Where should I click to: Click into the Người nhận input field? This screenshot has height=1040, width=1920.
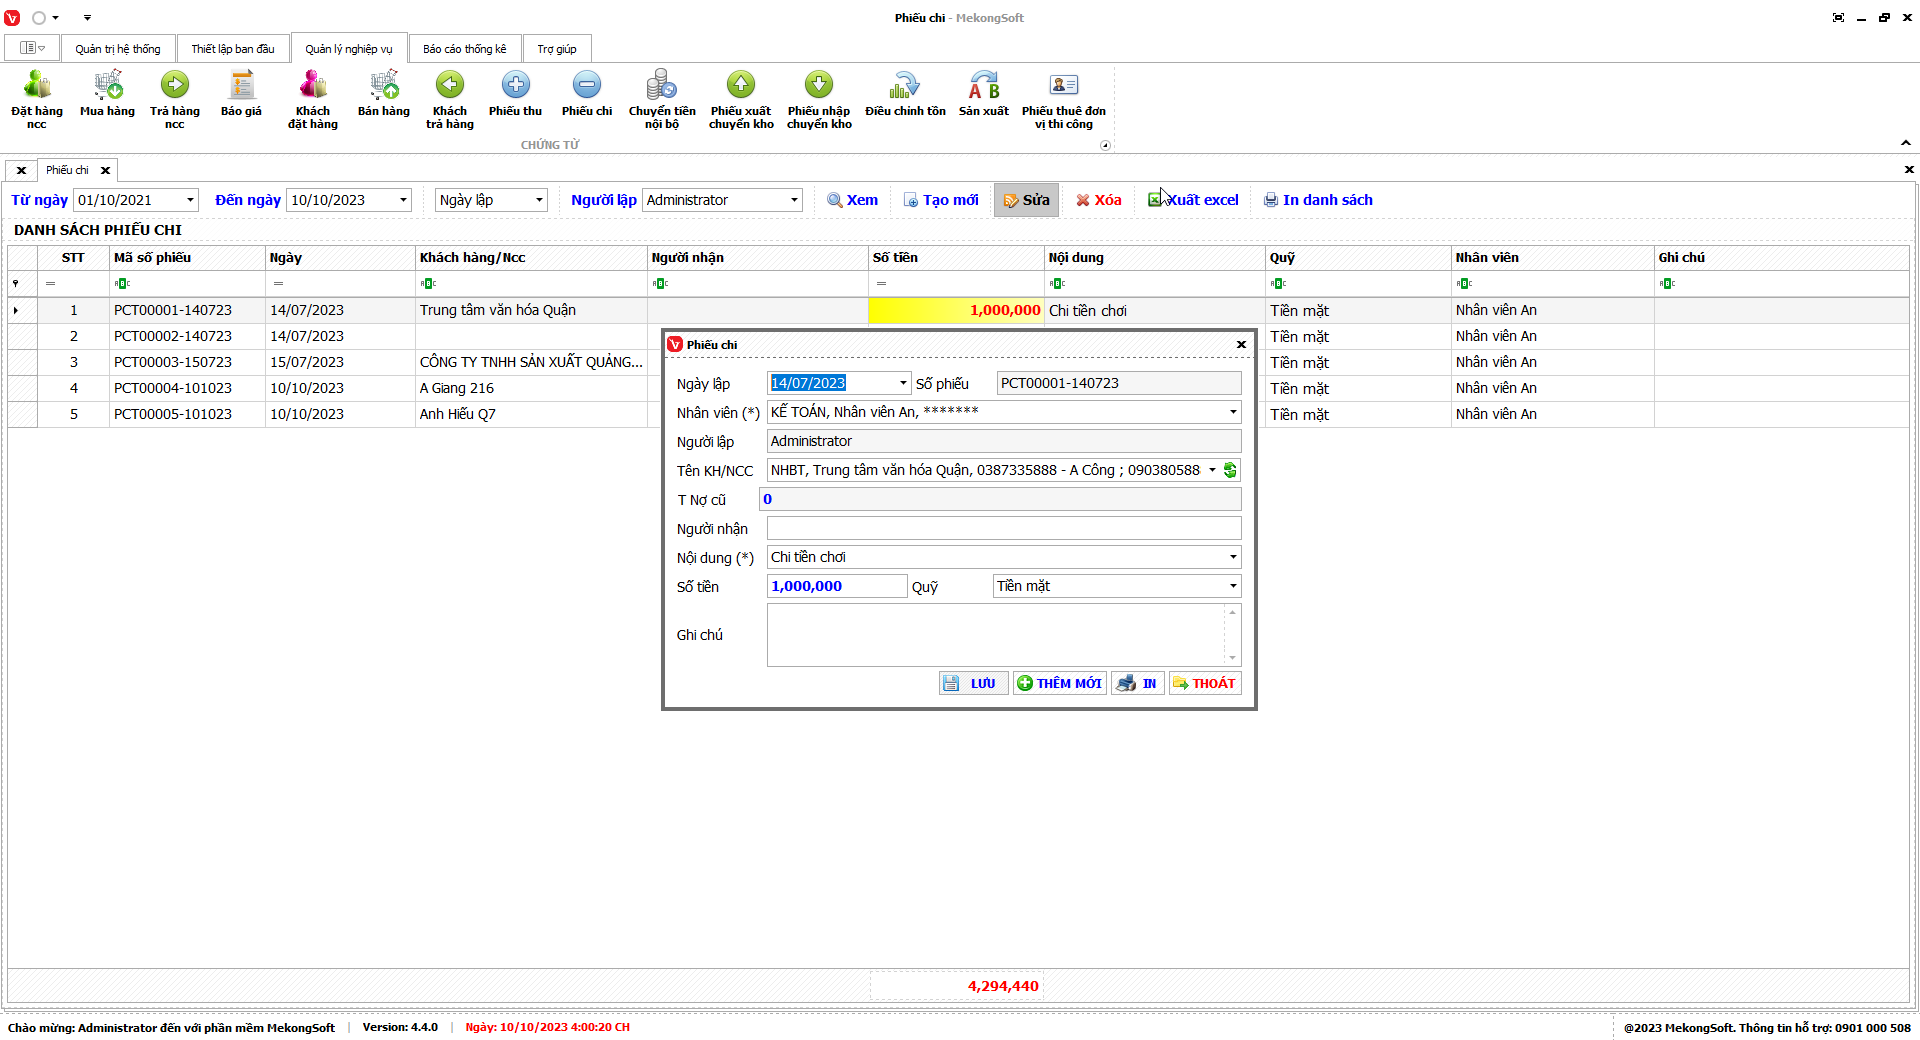coord(1003,528)
